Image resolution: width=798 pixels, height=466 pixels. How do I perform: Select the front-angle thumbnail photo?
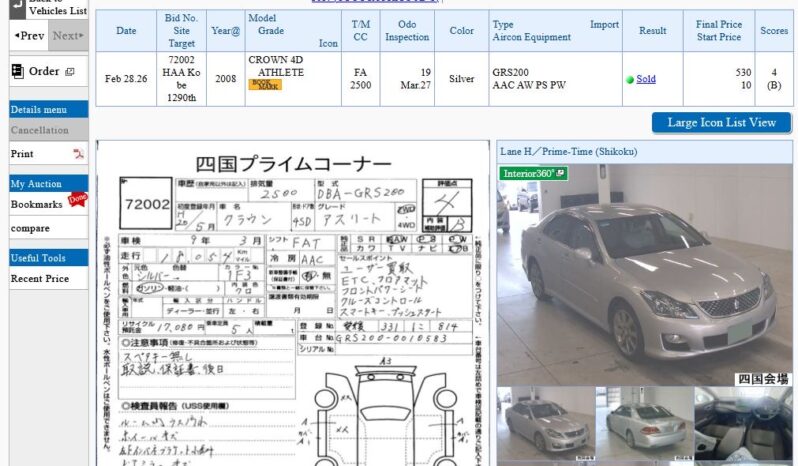click(545, 425)
